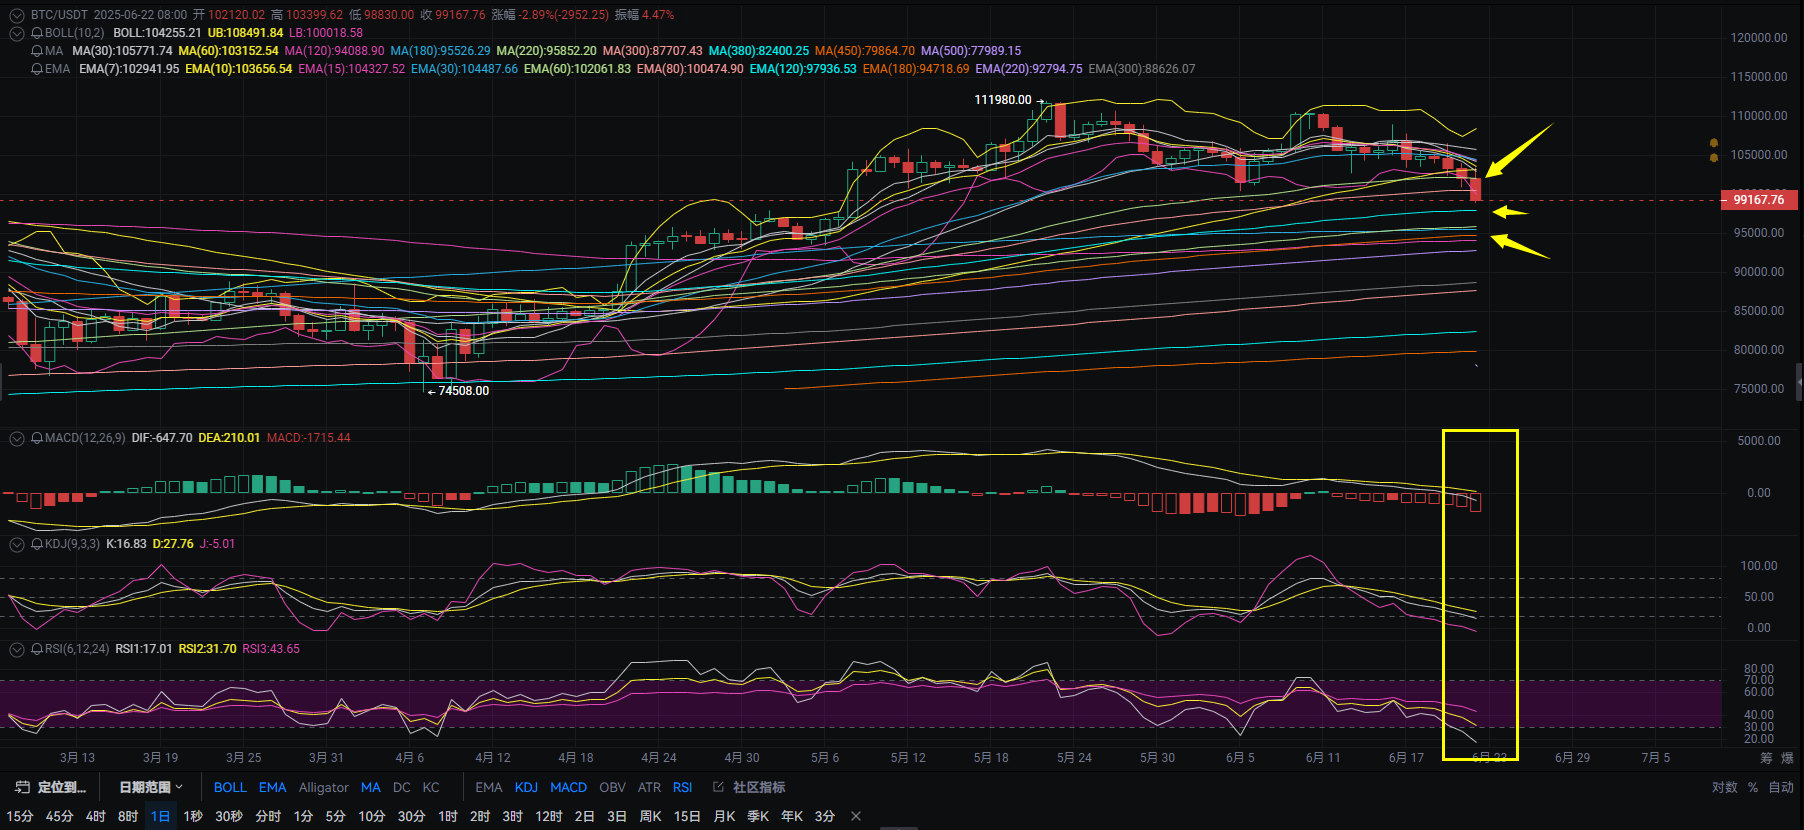
Task: Switch to the 月K monthly timeframe
Action: (725, 816)
